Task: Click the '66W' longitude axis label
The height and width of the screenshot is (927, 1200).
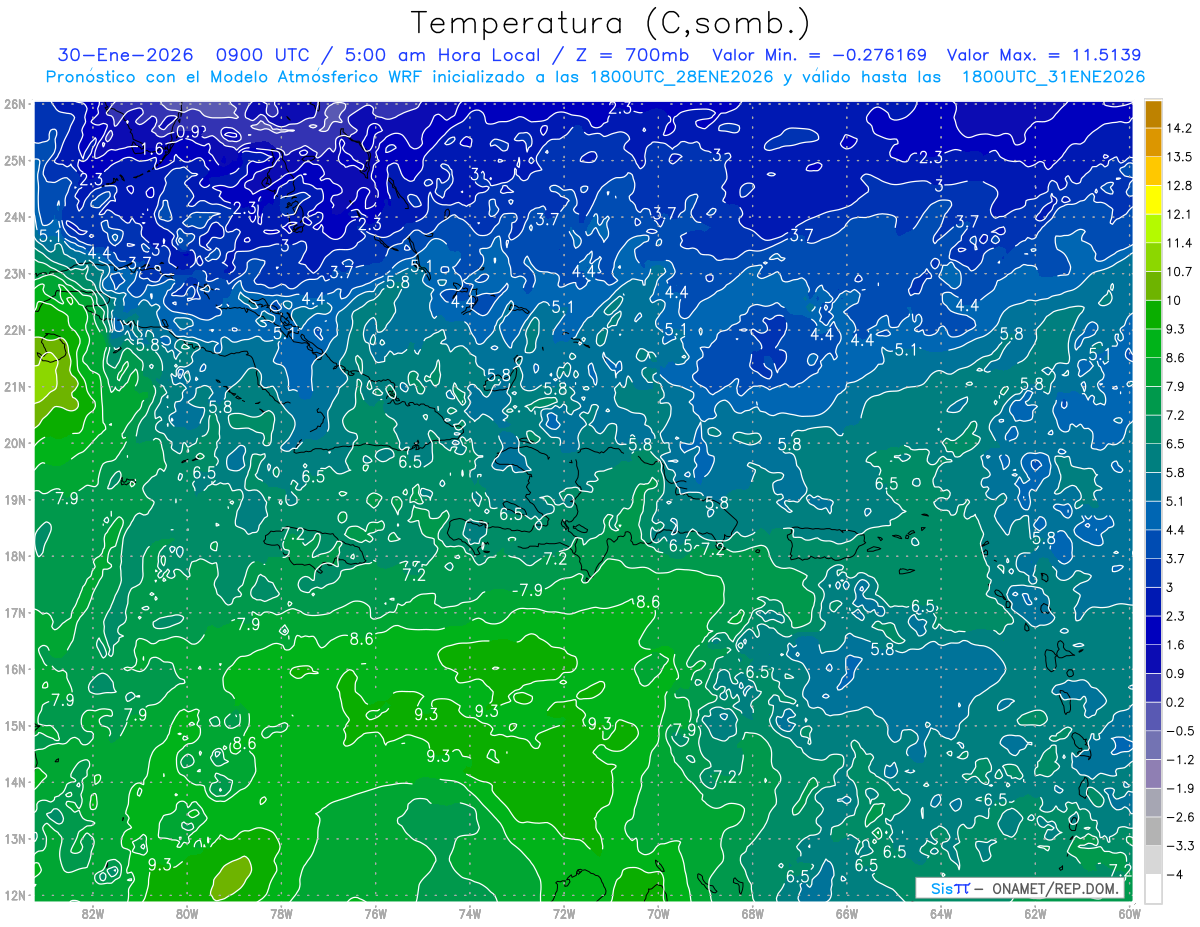Action: coord(846,914)
